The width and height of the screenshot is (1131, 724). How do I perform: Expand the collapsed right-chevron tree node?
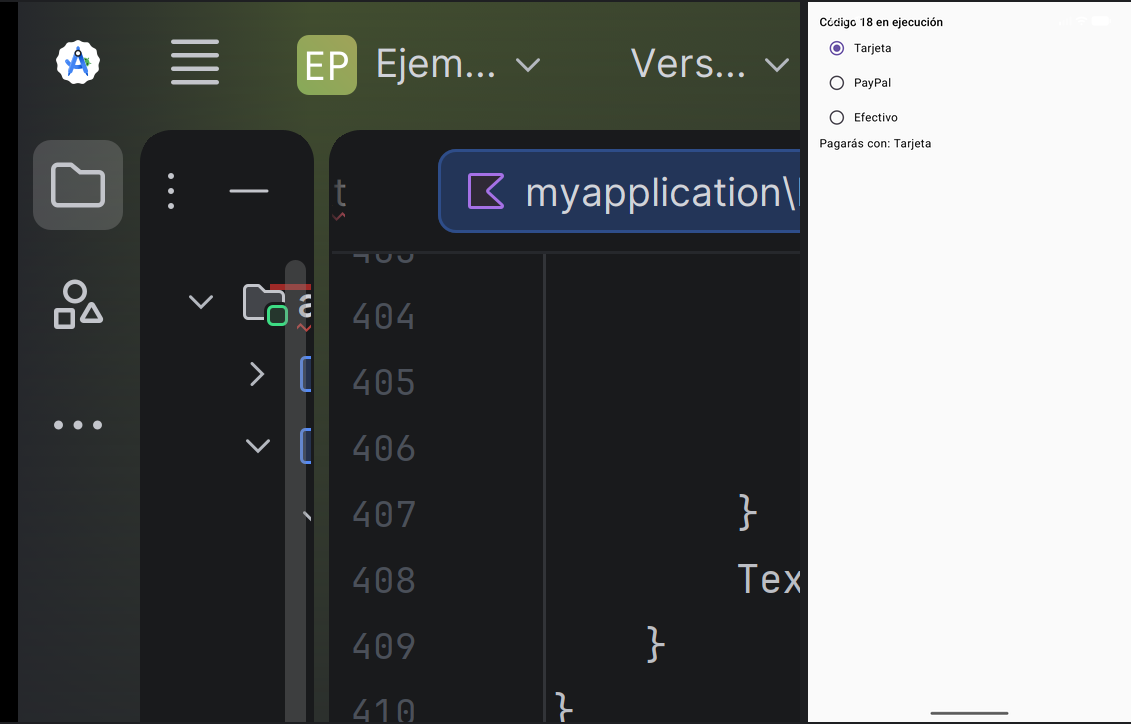(257, 374)
